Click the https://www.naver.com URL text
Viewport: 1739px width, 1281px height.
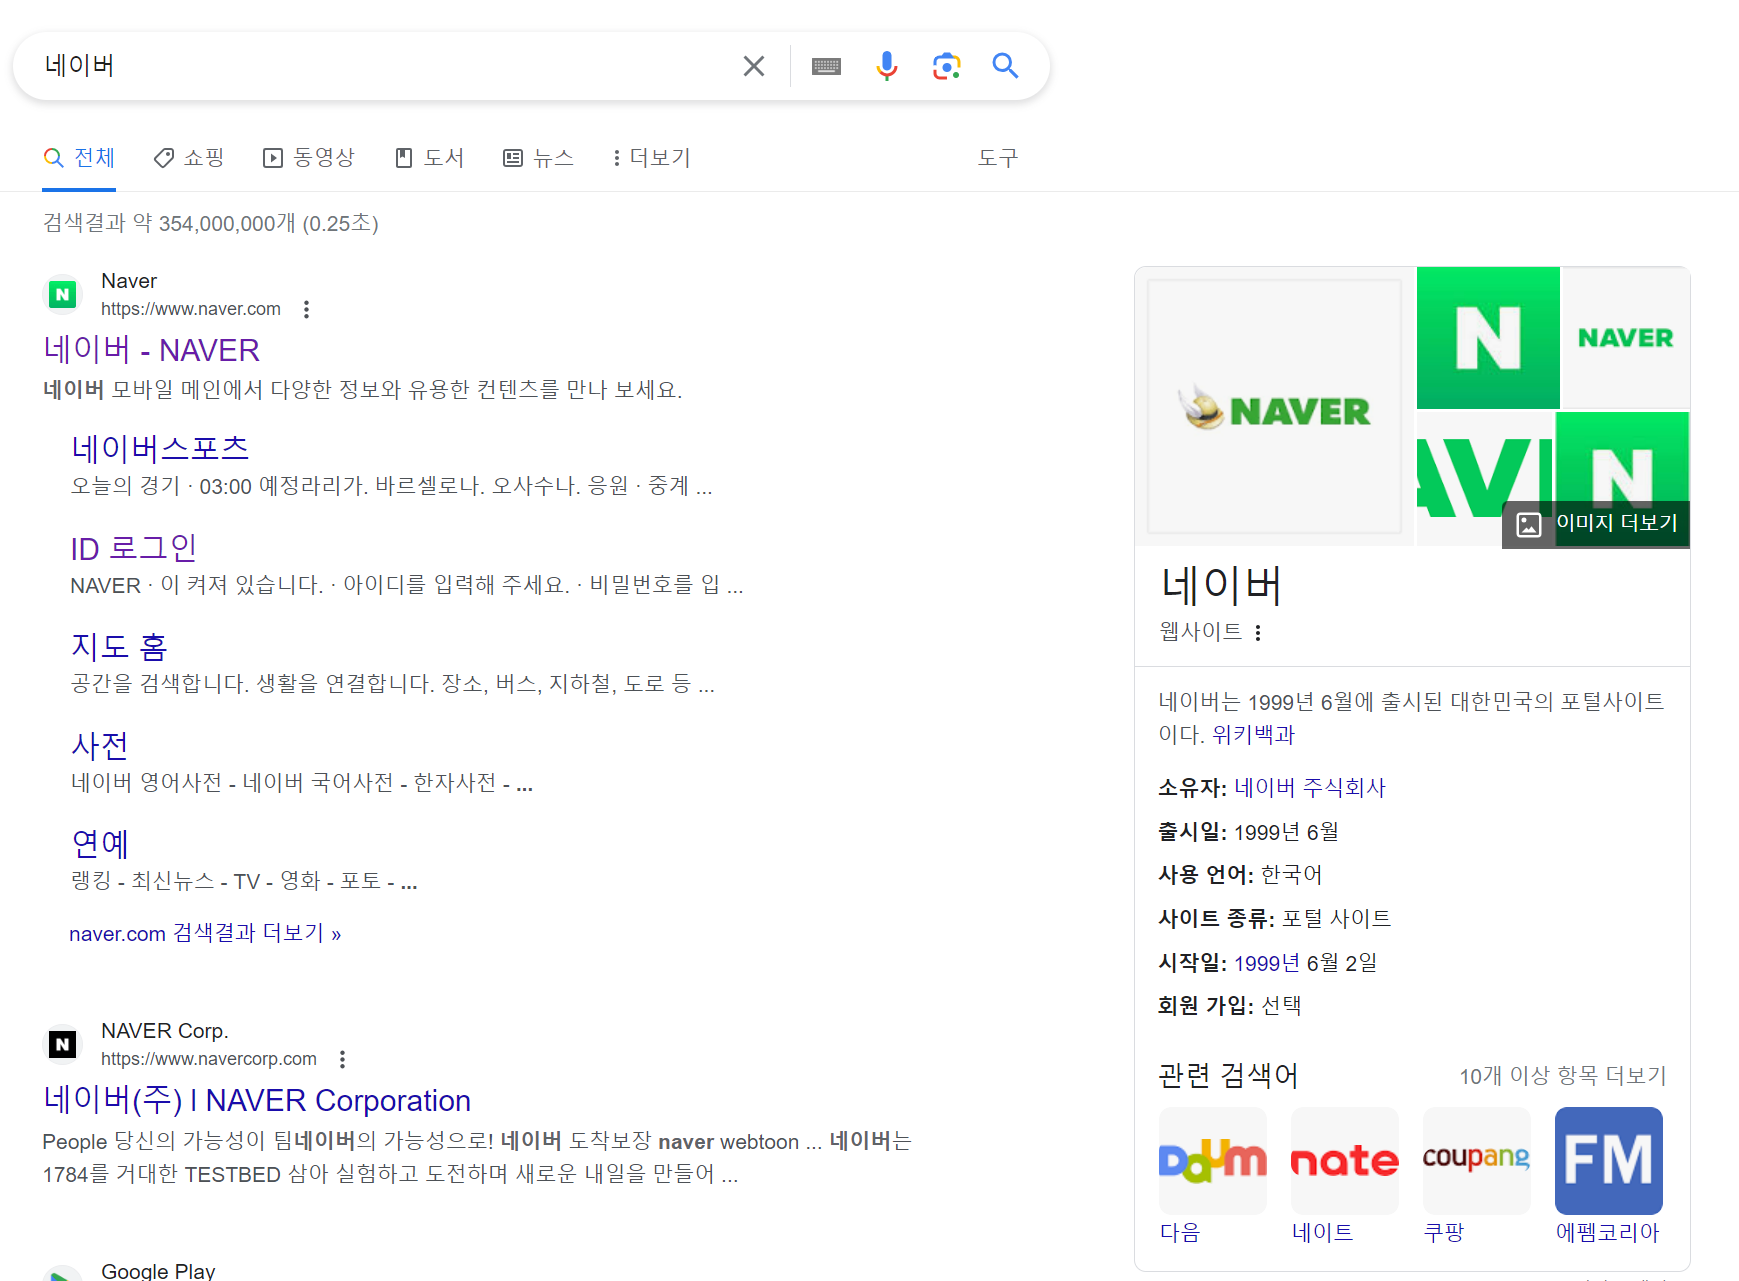point(191,309)
